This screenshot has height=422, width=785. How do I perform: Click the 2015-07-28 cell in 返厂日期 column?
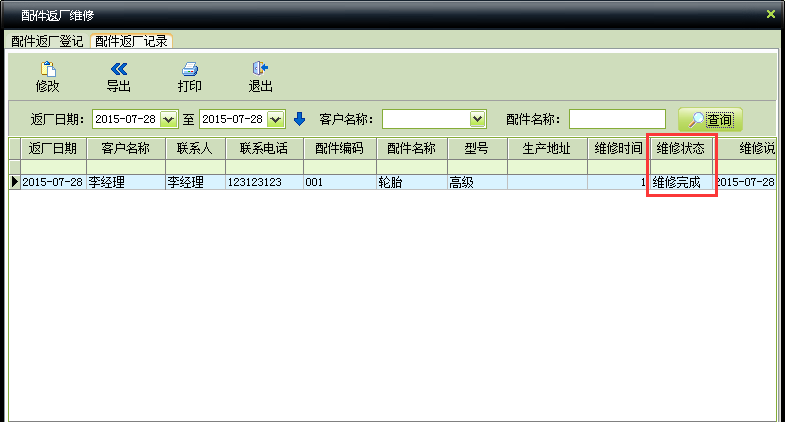point(53,182)
